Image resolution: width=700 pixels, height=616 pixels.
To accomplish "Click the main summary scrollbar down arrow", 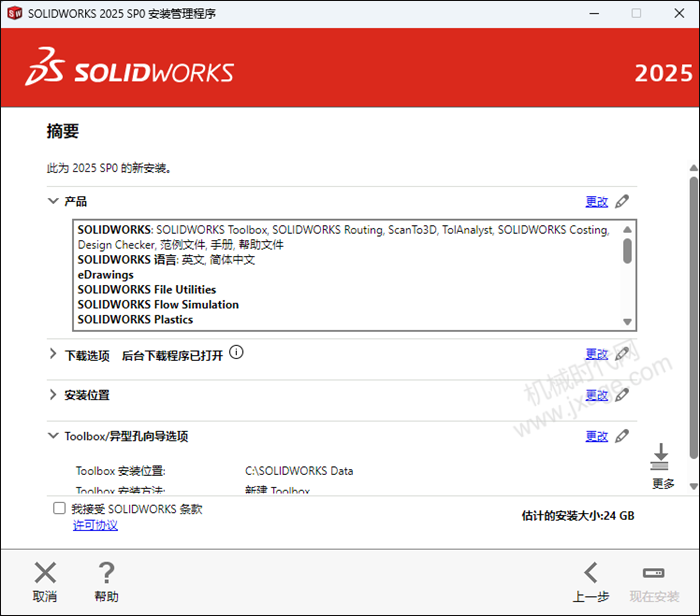I will coord(693,487).
